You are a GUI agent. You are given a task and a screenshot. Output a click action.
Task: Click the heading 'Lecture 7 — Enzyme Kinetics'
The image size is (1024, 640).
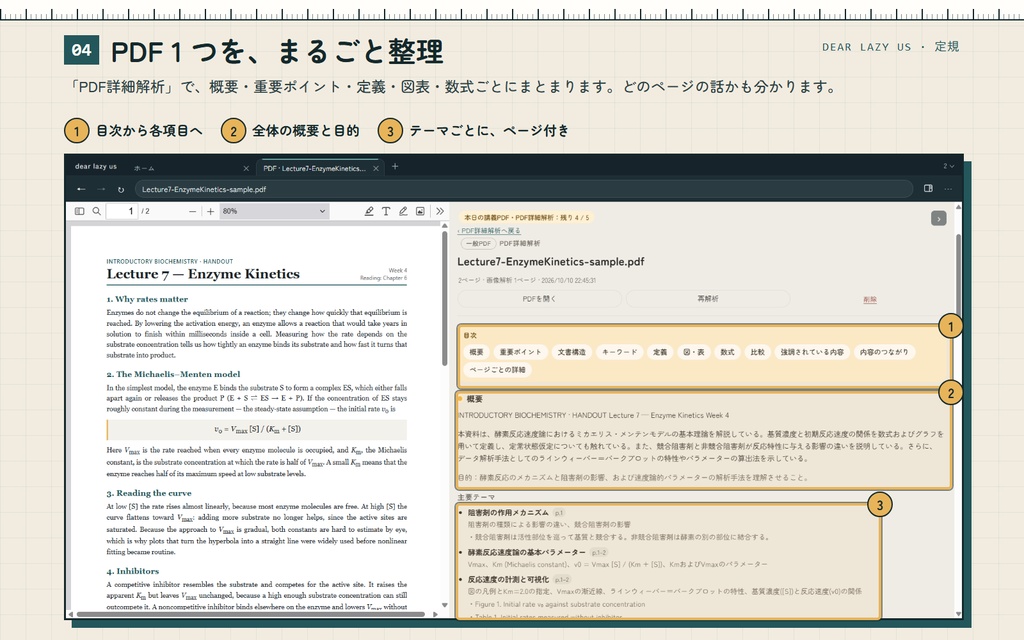(203, 274)
